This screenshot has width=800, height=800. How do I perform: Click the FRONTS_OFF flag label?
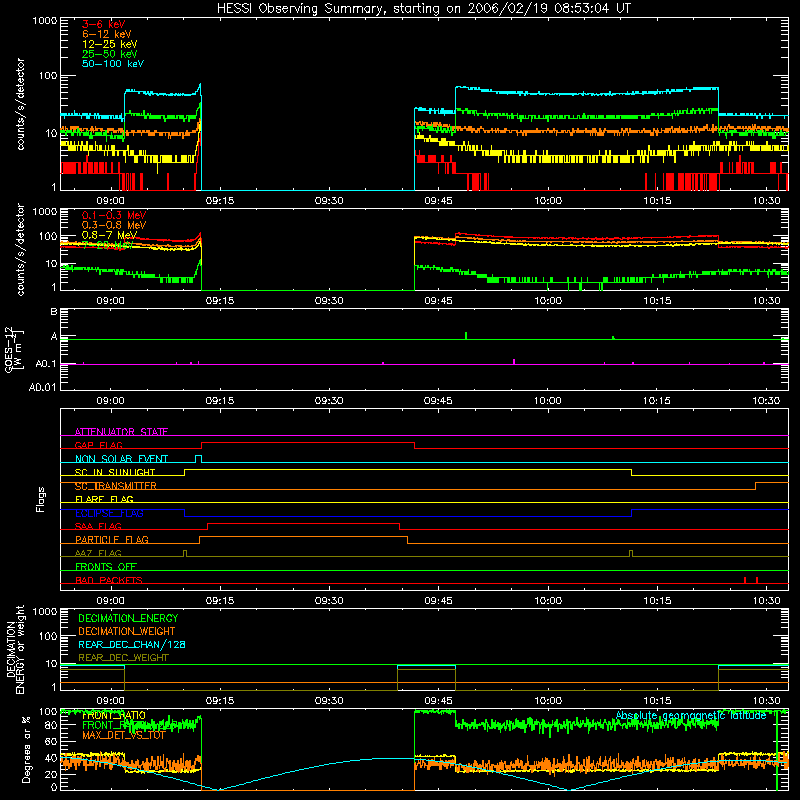(106, 566)
